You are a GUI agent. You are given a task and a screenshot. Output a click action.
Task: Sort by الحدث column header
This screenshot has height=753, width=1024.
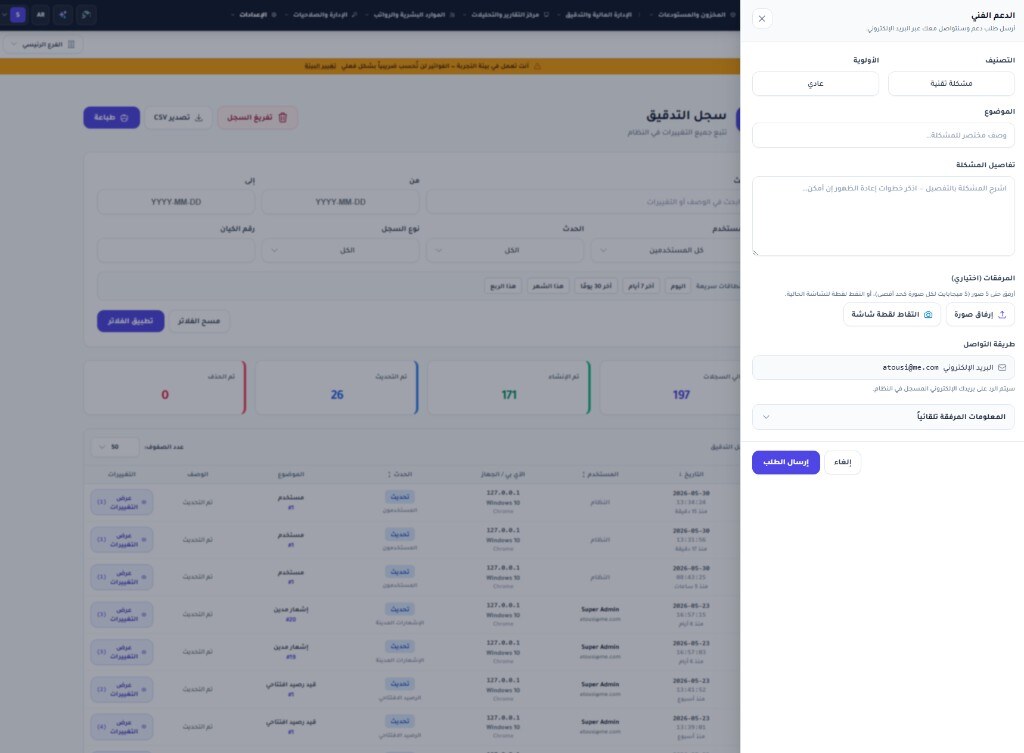pyautogui.click(x=400, y=474)
